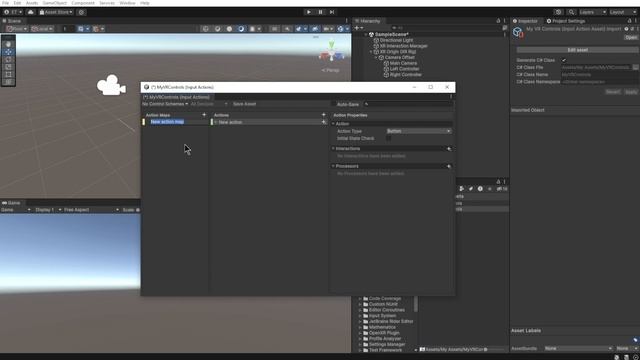Lock the Hierarchy panel
Viewport: 640px width, 360px height.
click(498, 21)
